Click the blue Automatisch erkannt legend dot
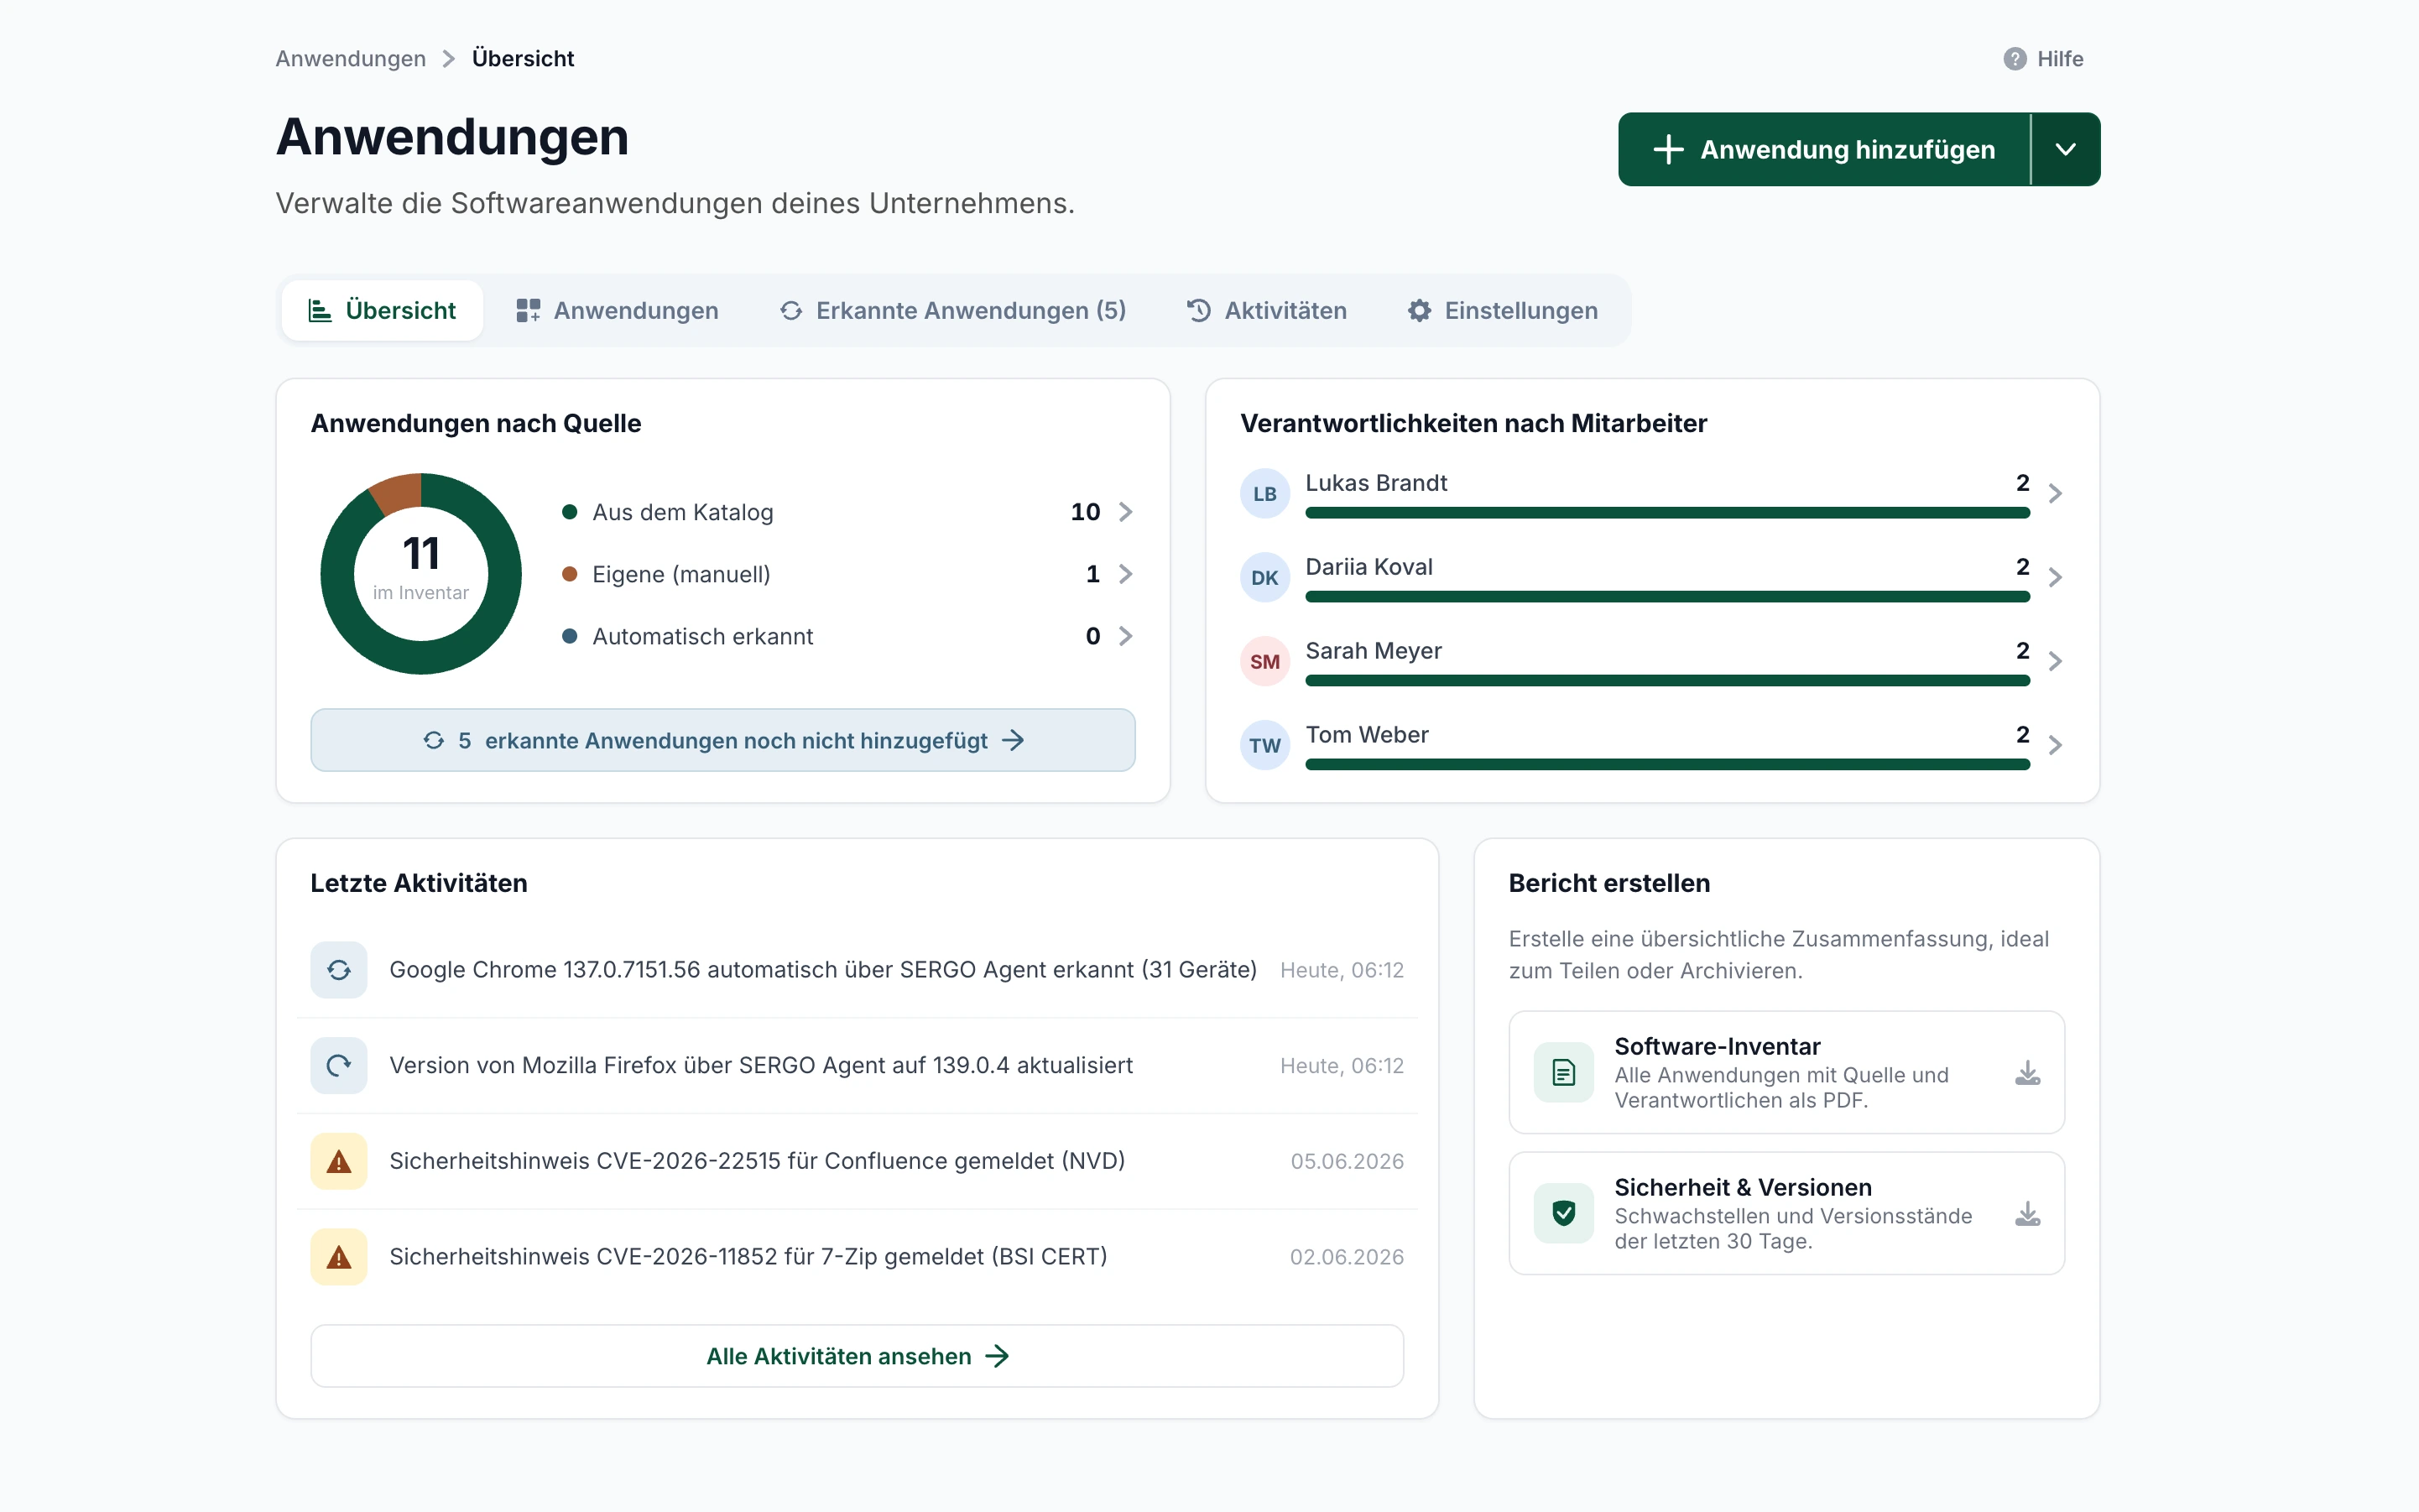 tap(569, 636)
